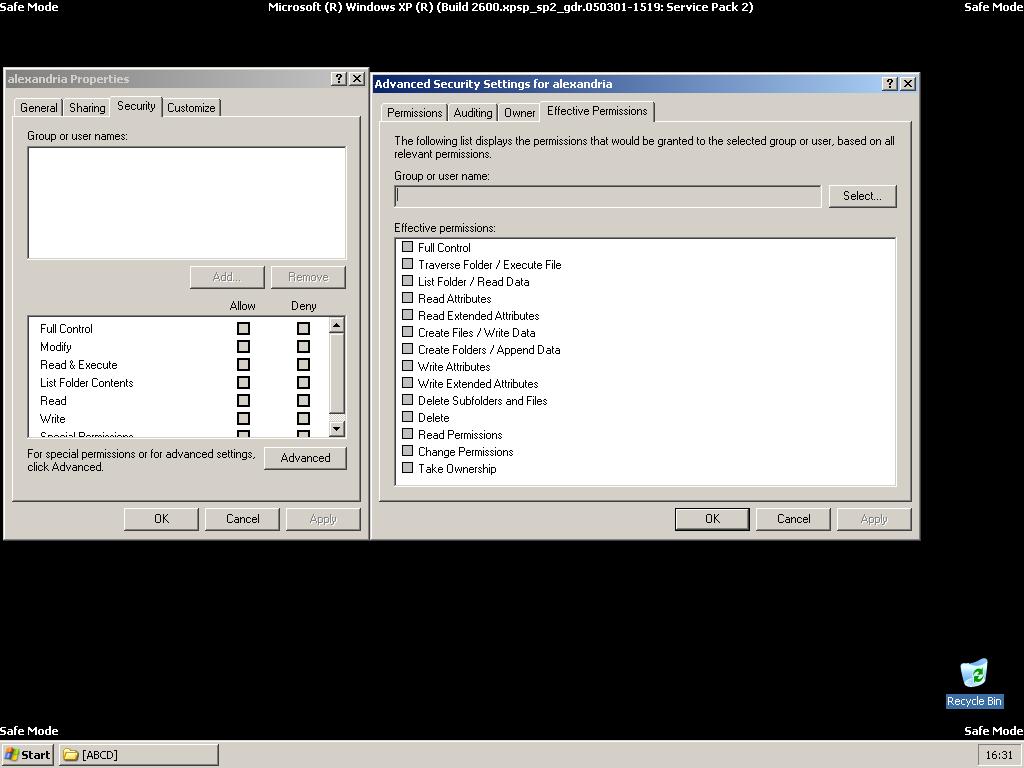Click the Select... button
This screenshot has width=1024, height=768.
862,196
